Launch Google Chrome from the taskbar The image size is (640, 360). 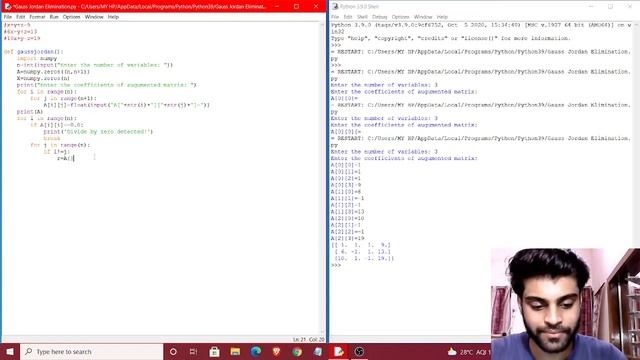pos(297,351)
